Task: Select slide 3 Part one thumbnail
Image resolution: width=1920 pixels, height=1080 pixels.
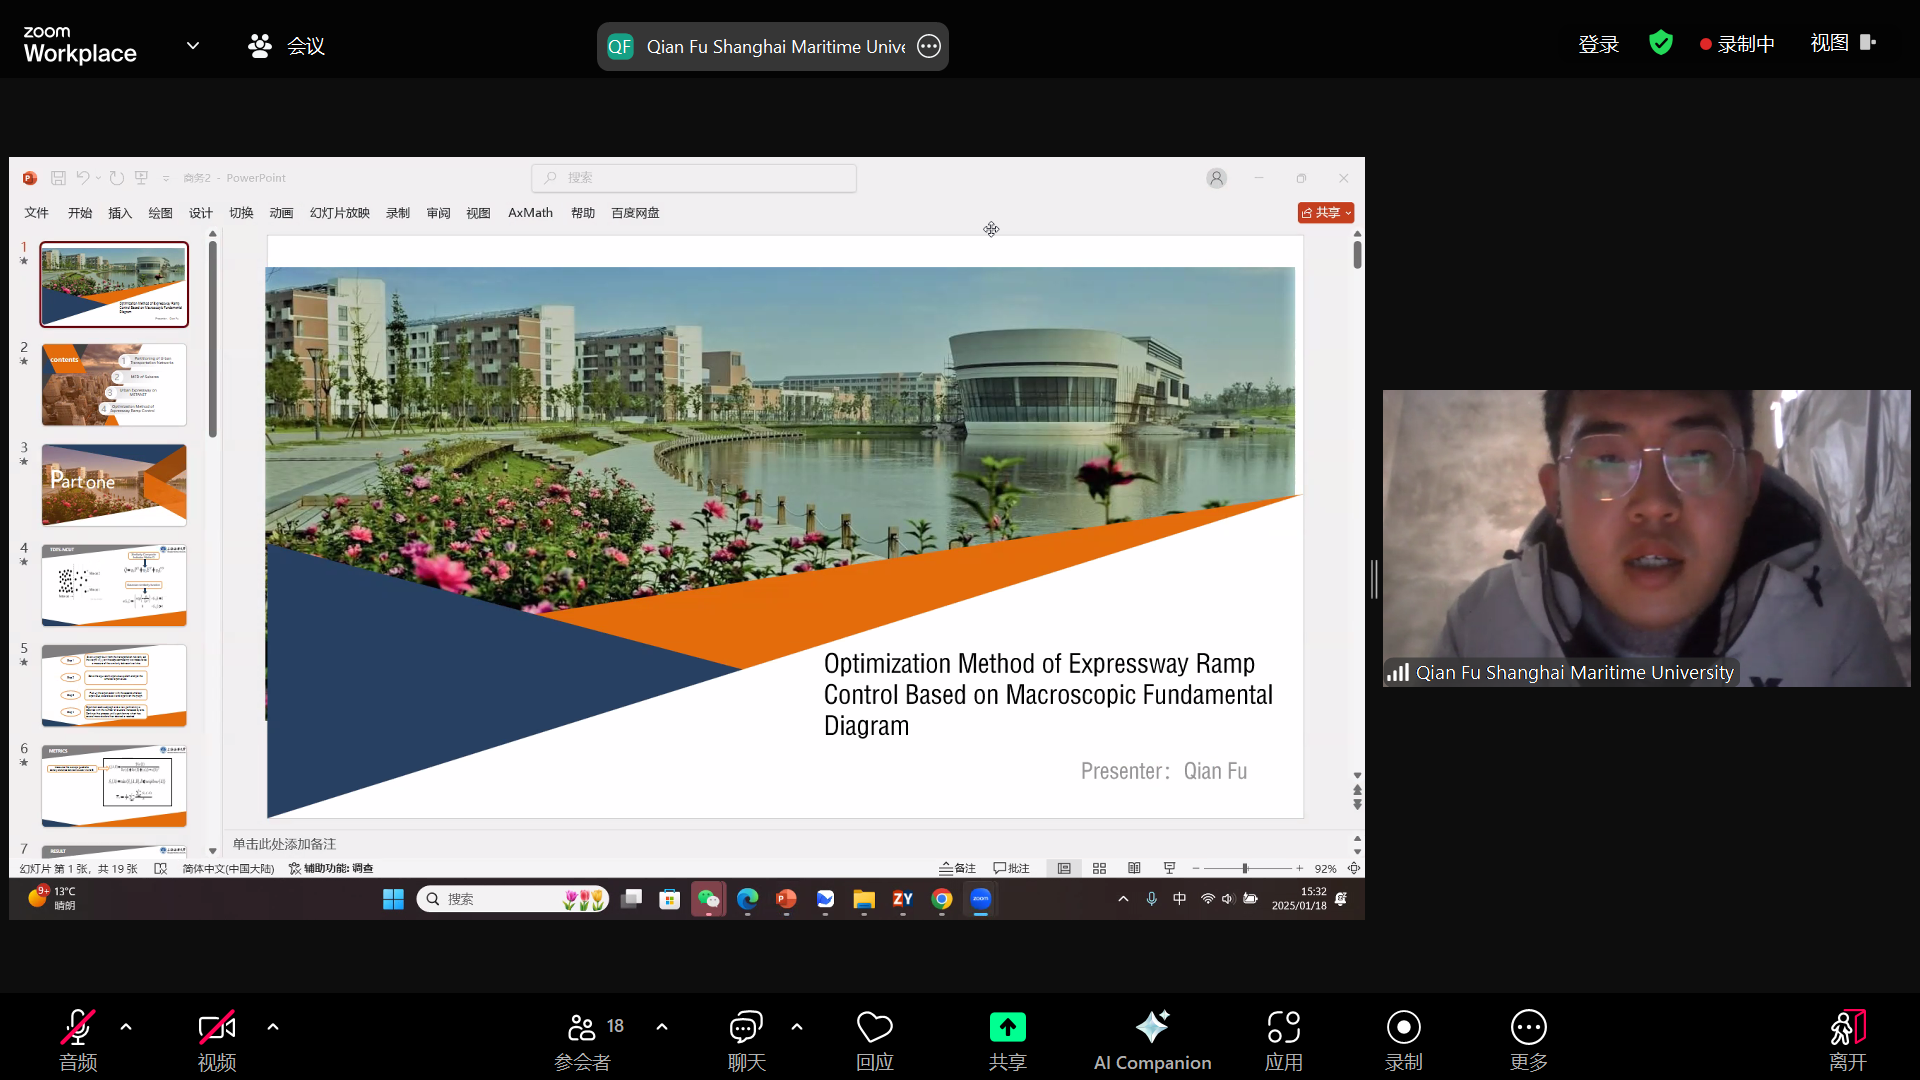Action: [114, 485]
